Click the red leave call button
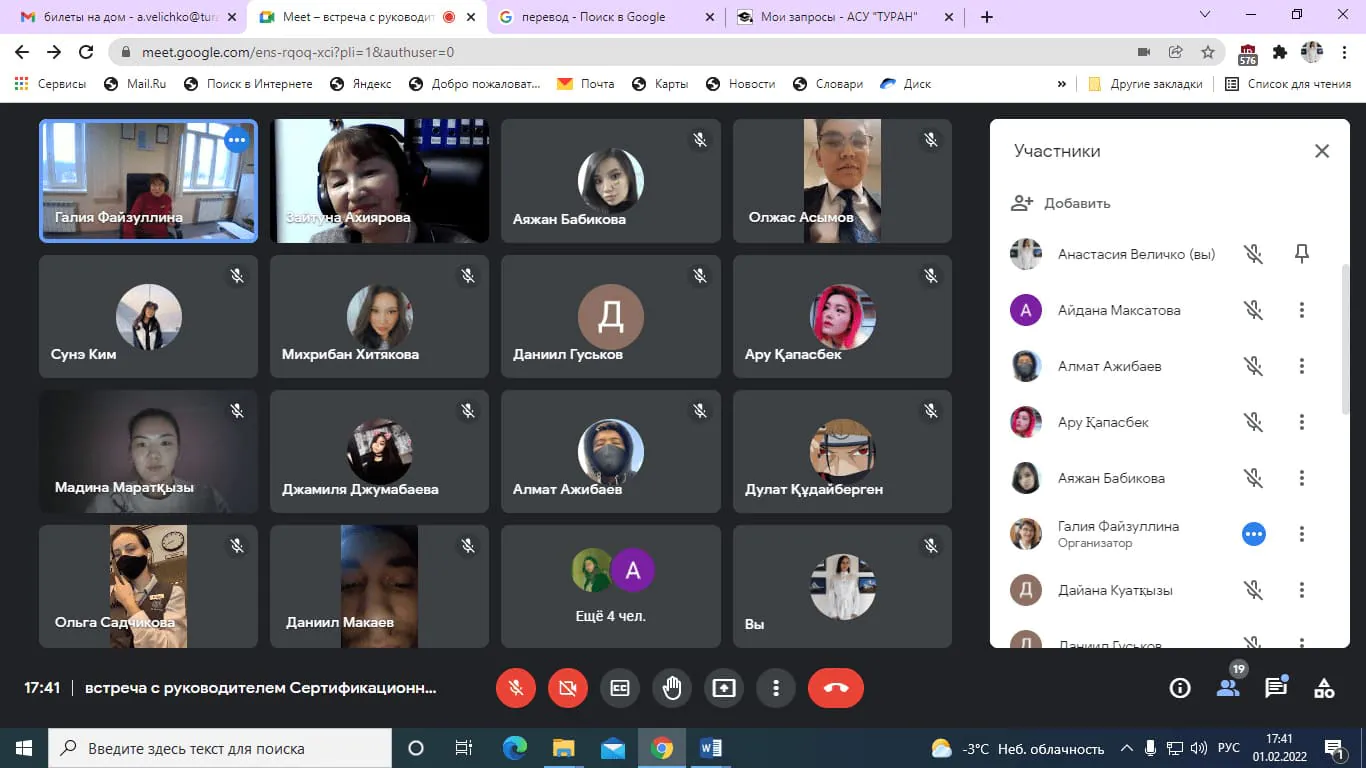 tap(835, 688)
